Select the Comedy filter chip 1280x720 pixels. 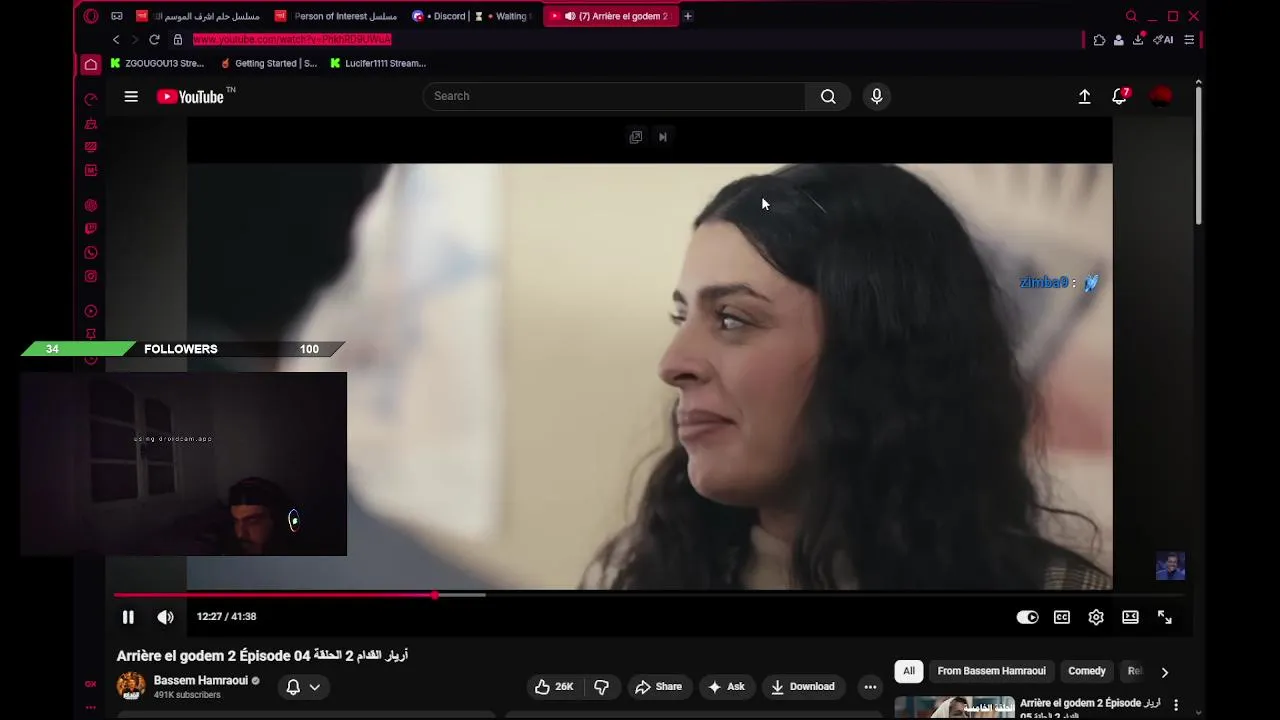pyautogui.click(x=1086, y=671)
